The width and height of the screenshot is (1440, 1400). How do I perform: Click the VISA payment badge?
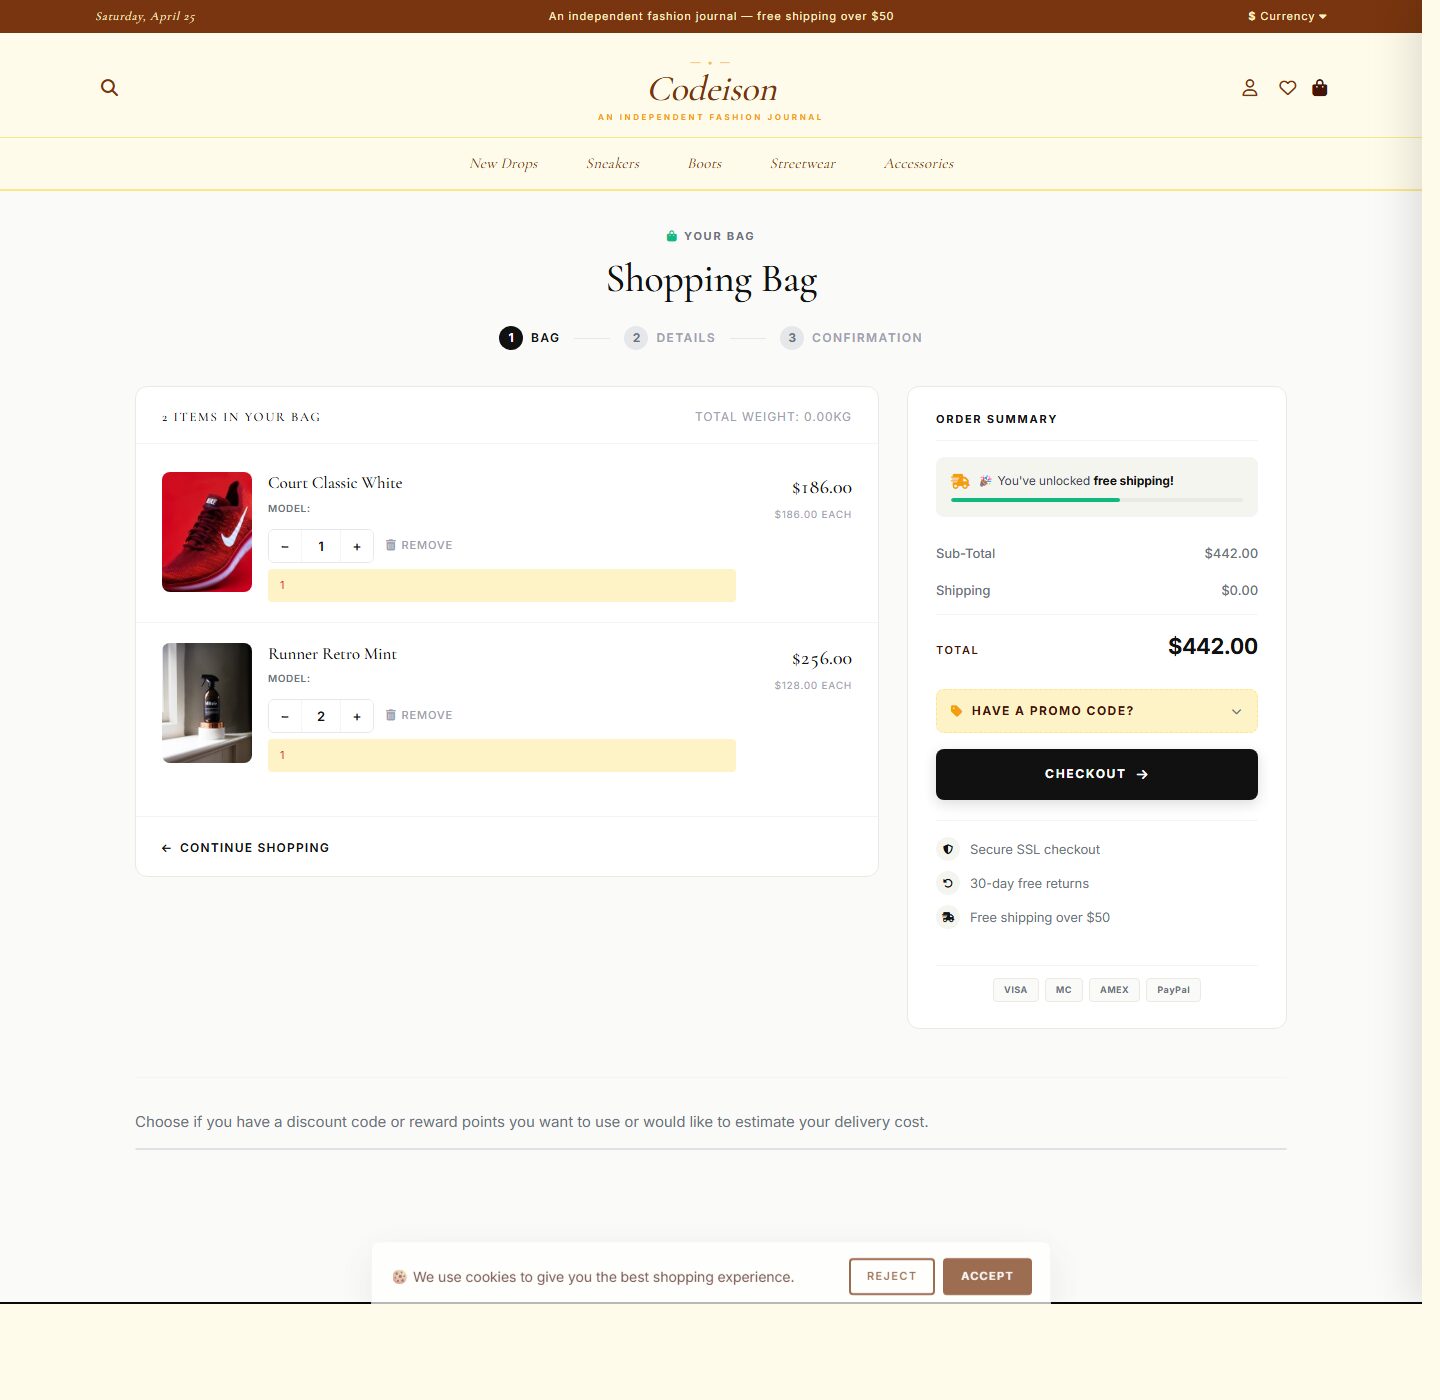[1016, 990]
